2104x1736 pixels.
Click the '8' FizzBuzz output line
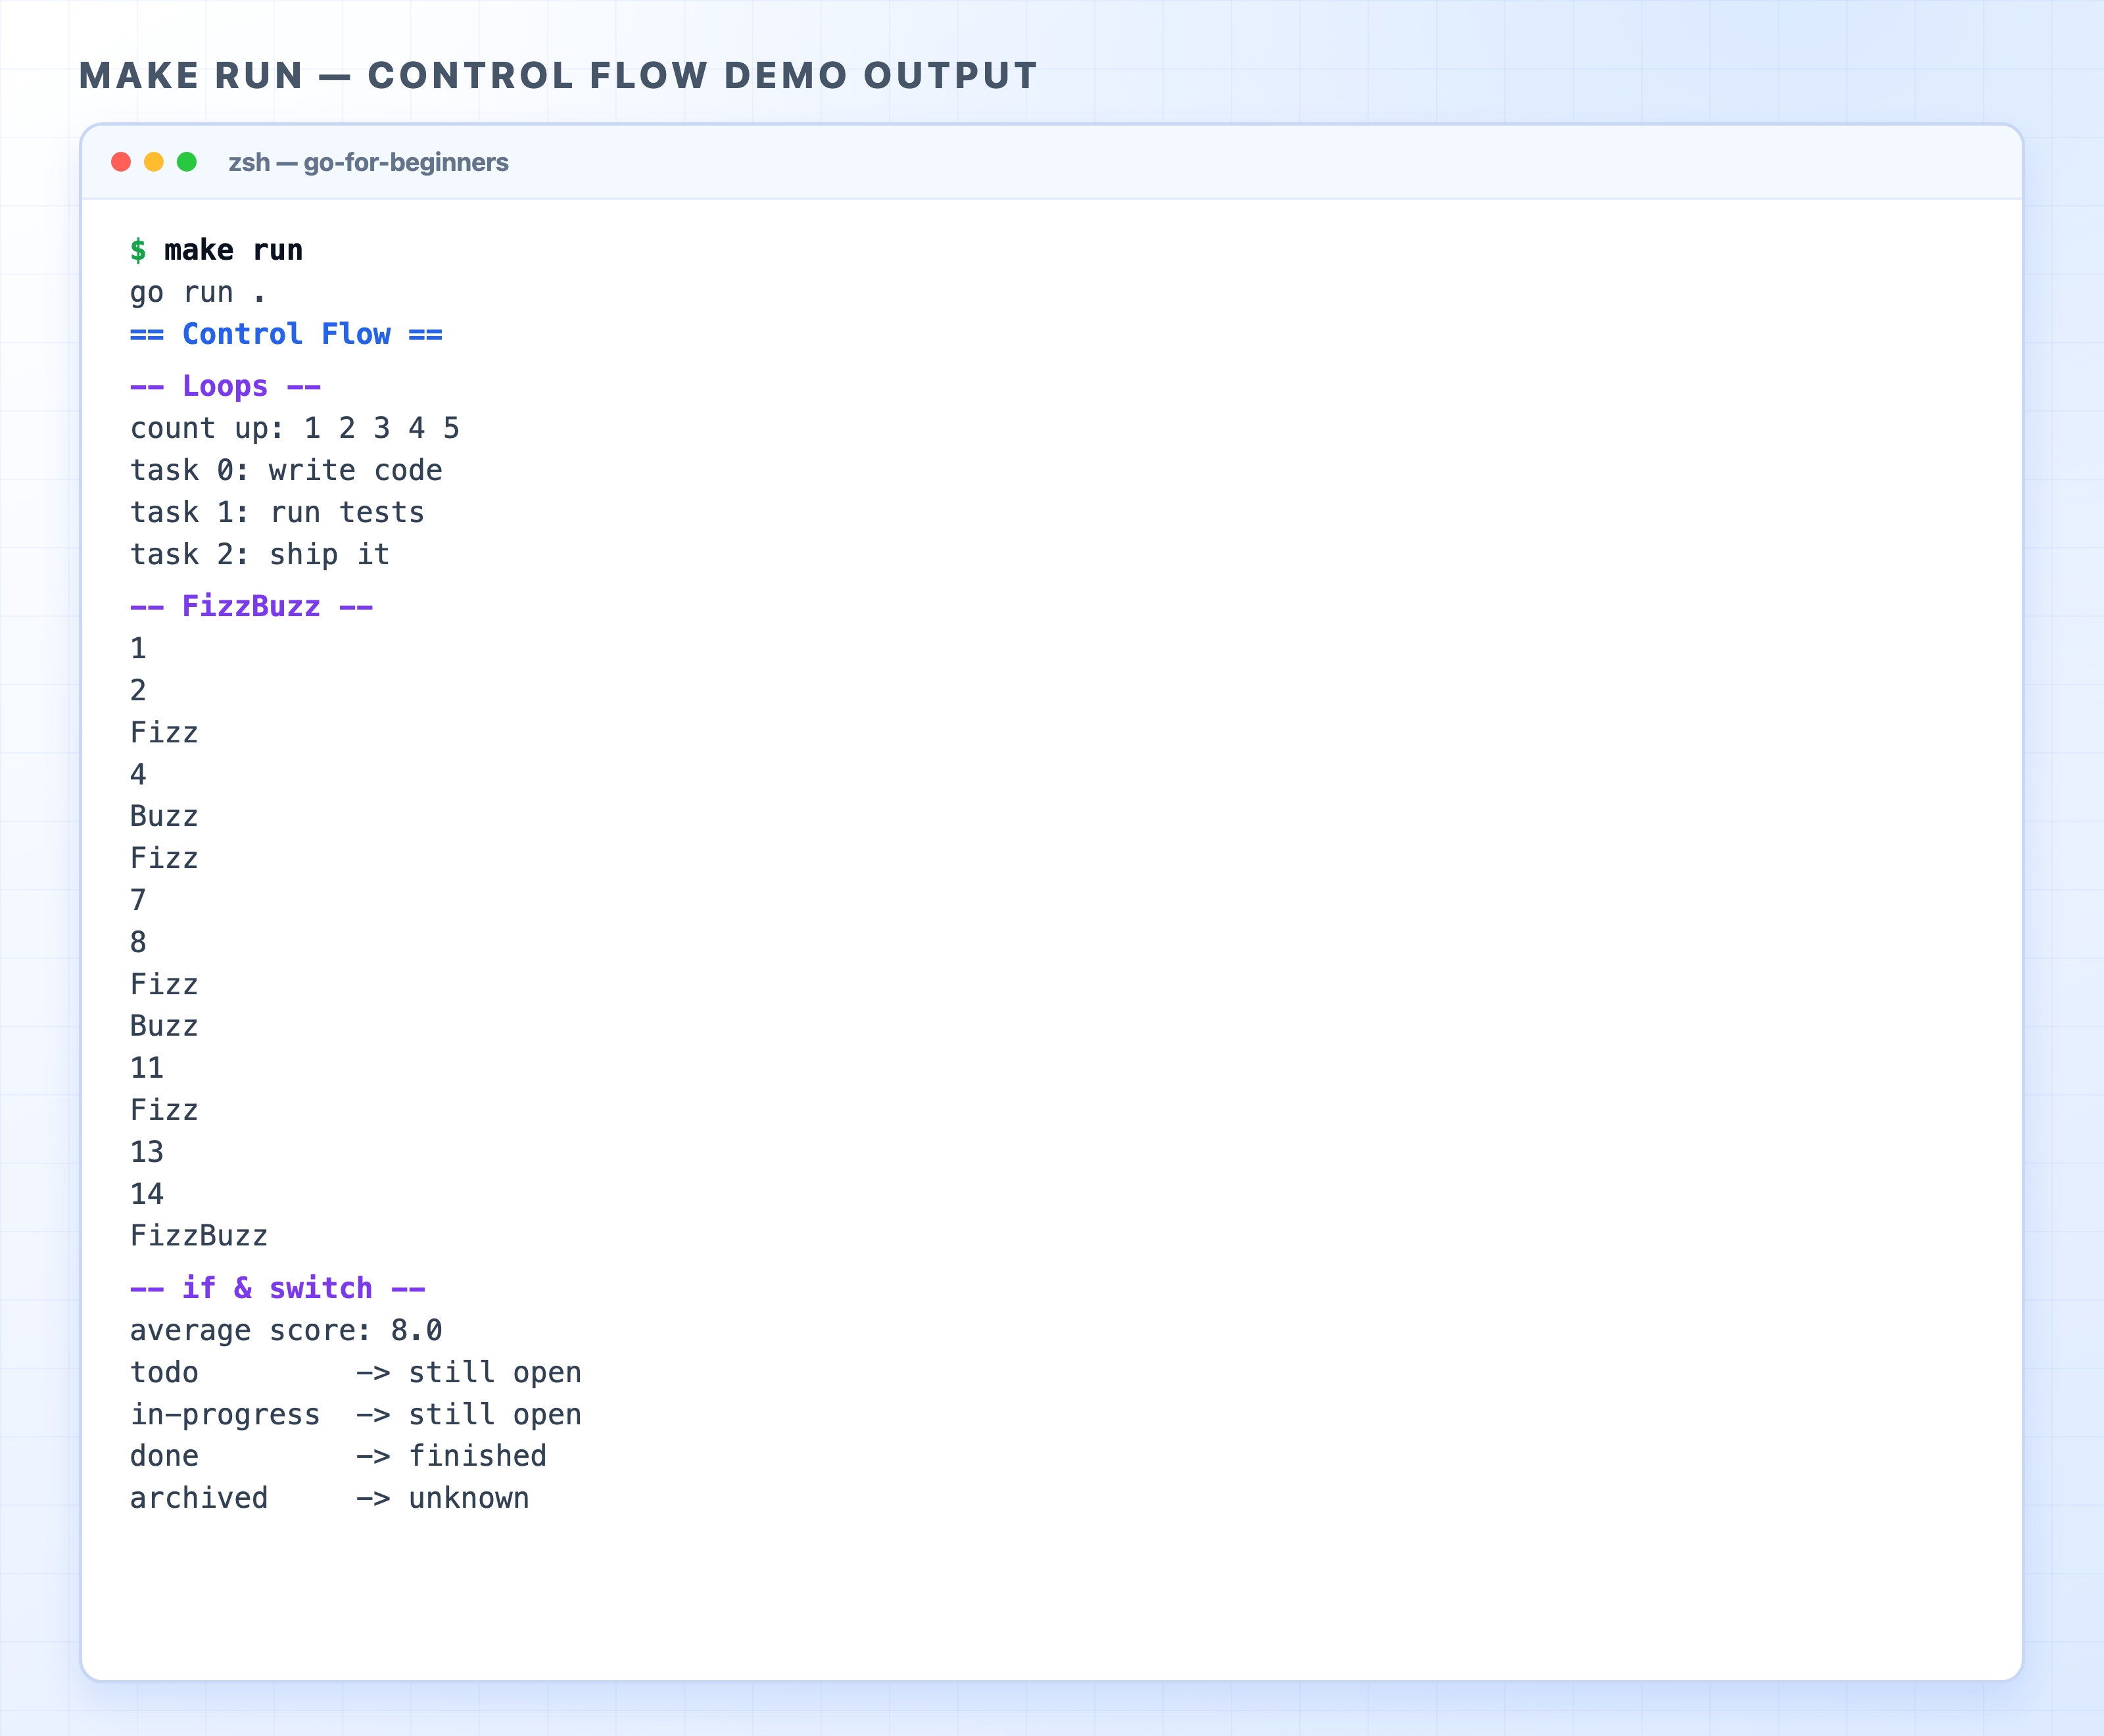pos(138,942)
